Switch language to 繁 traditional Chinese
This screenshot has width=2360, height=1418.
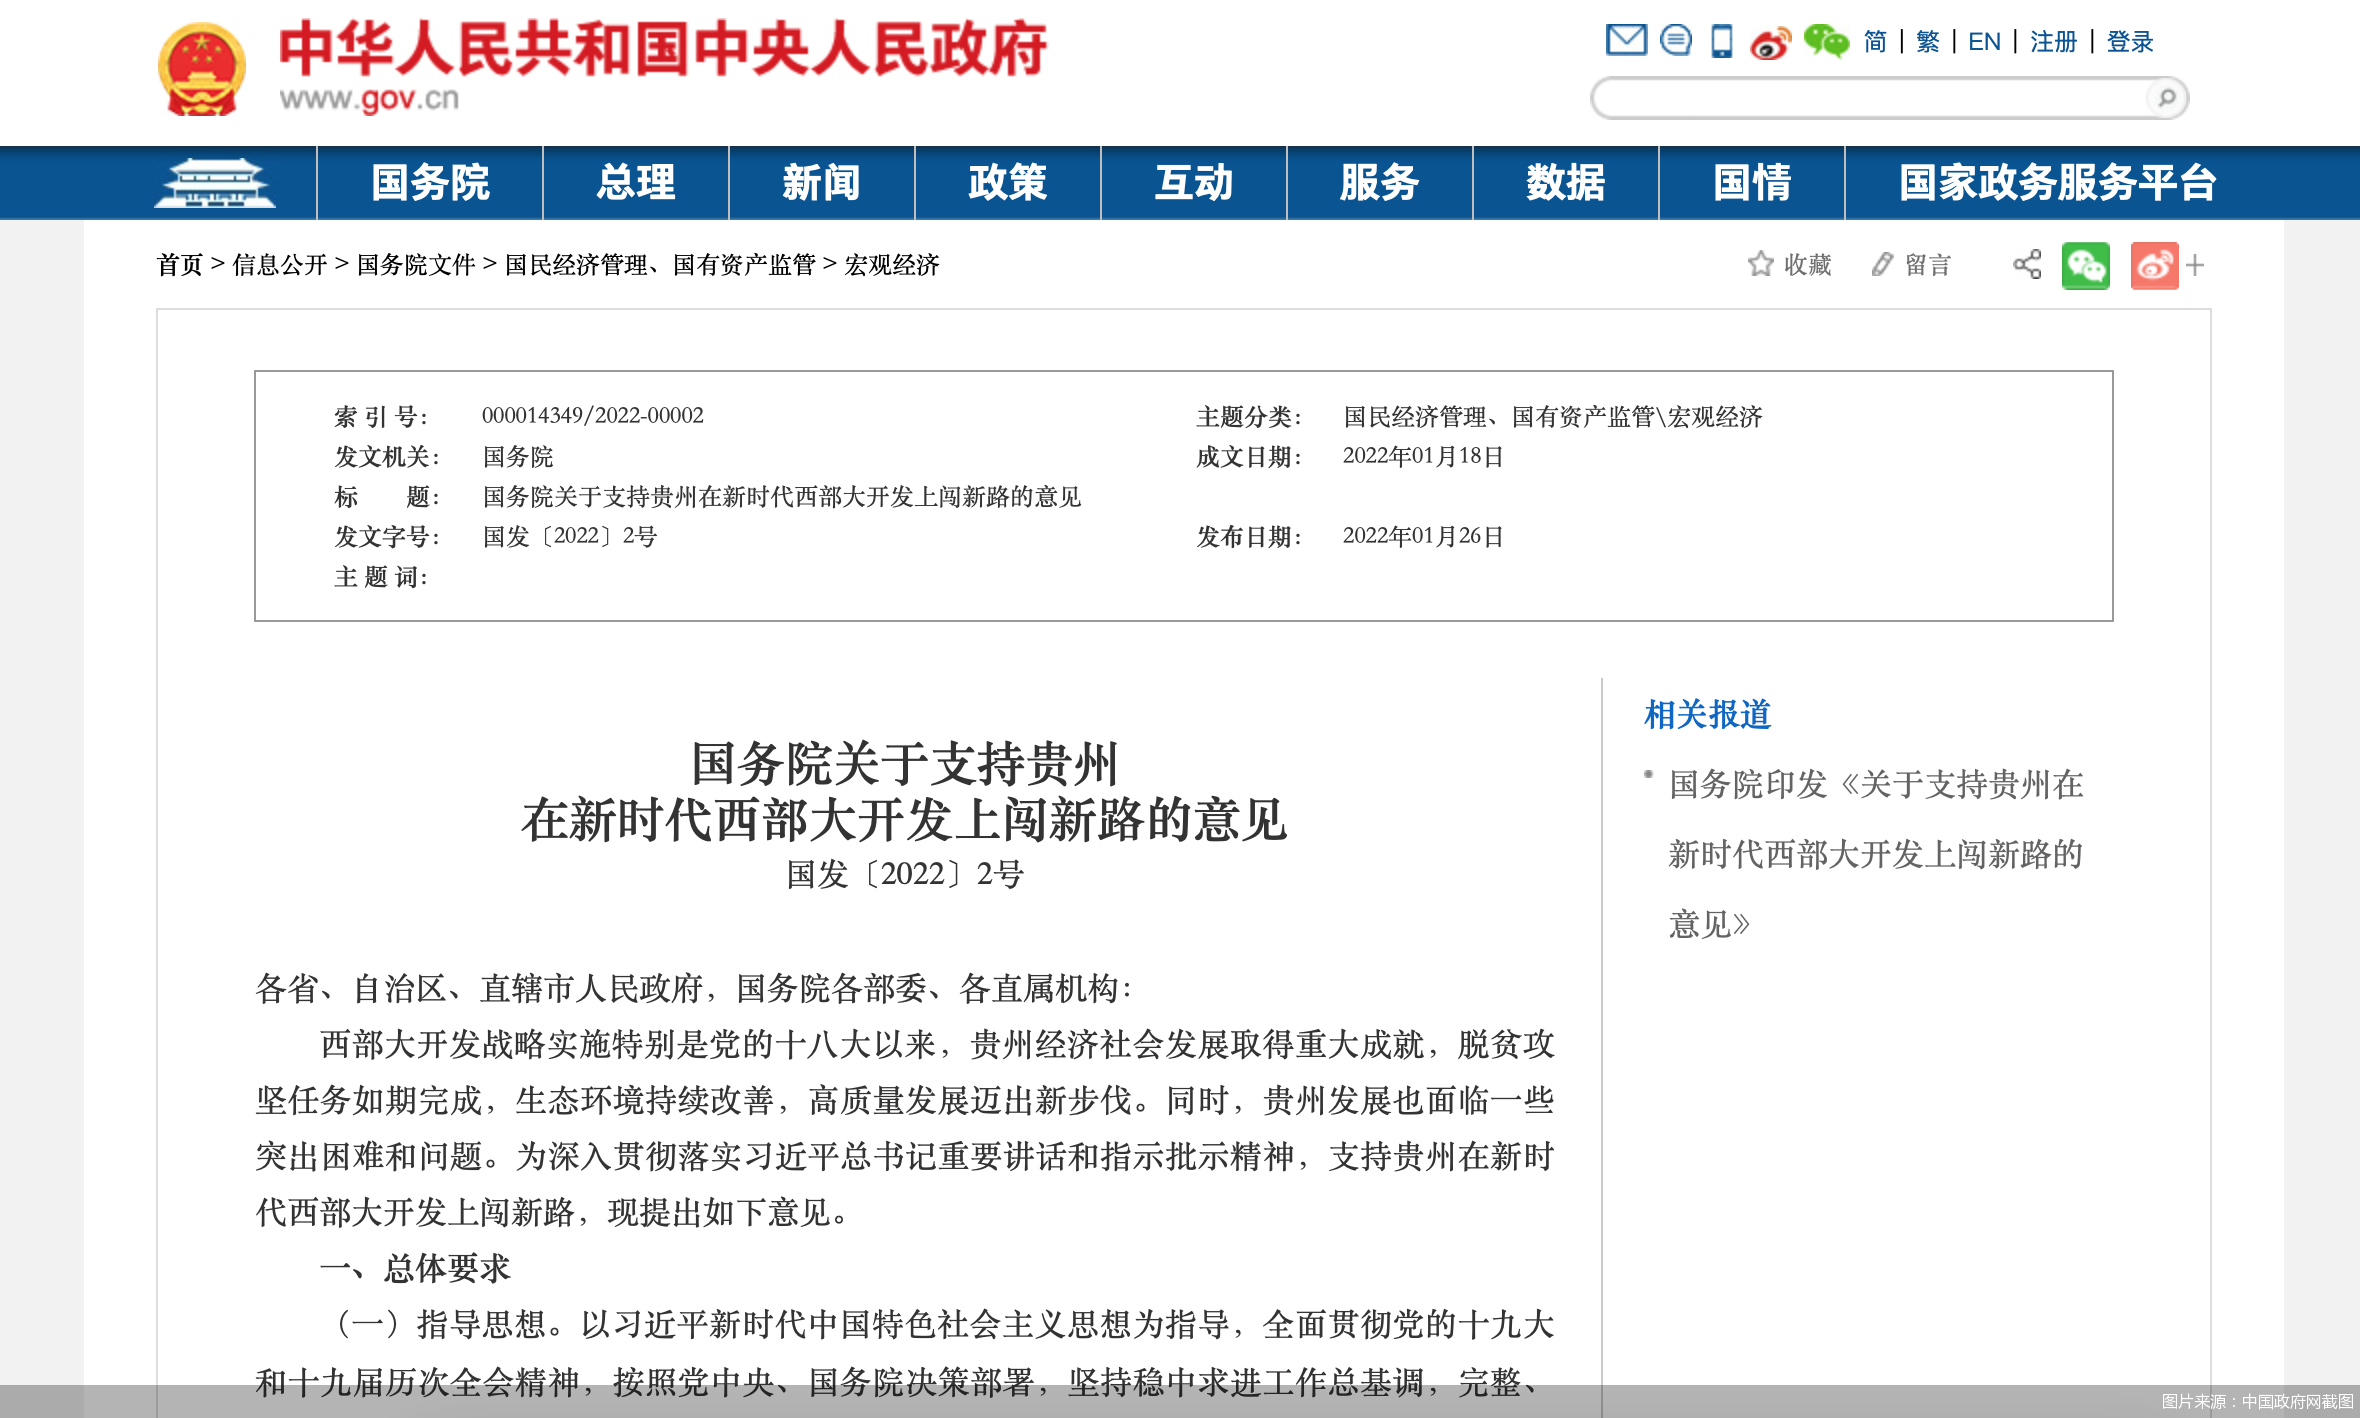(x=1927, y=42)
